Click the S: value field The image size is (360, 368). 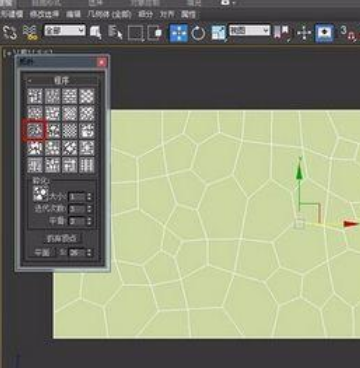pos(77,252)
